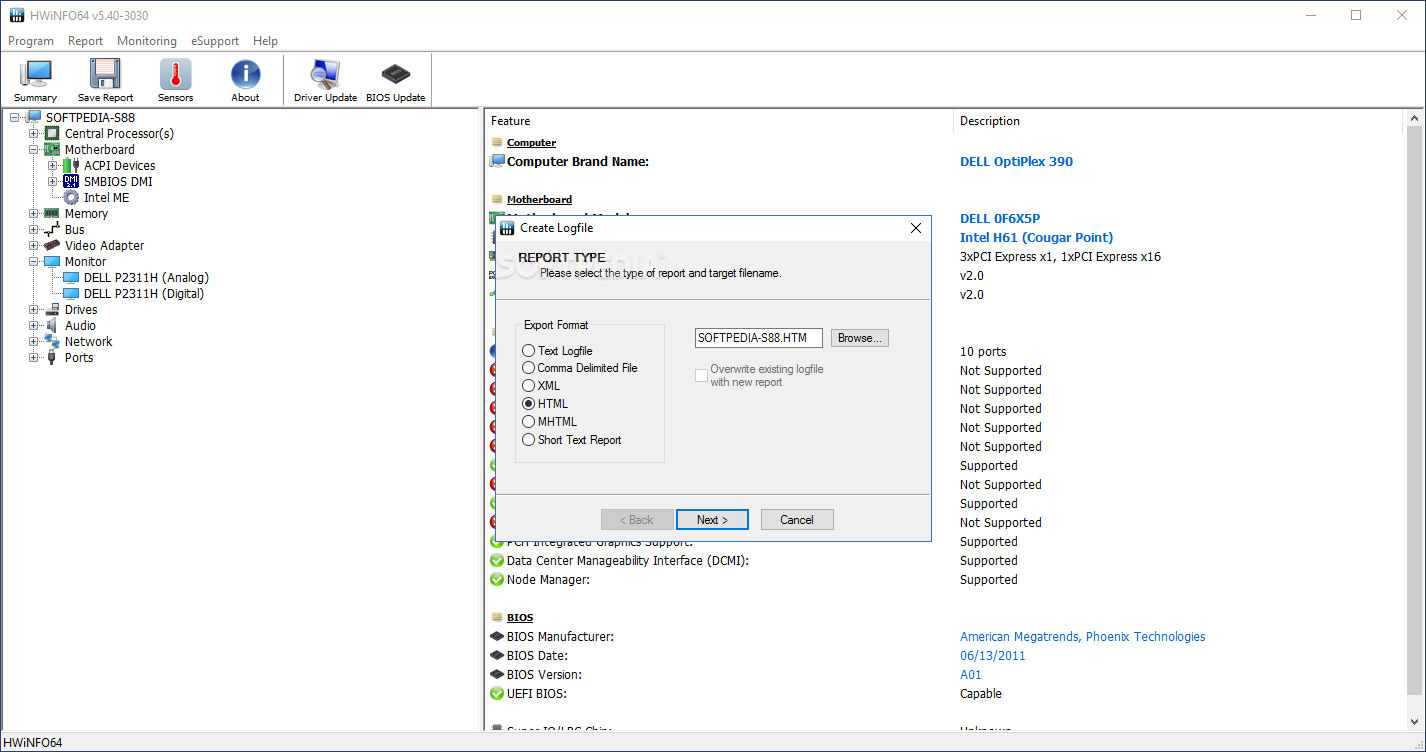Click the Description column header
Screen dimensions: 1426x752
pos(1179,121)
